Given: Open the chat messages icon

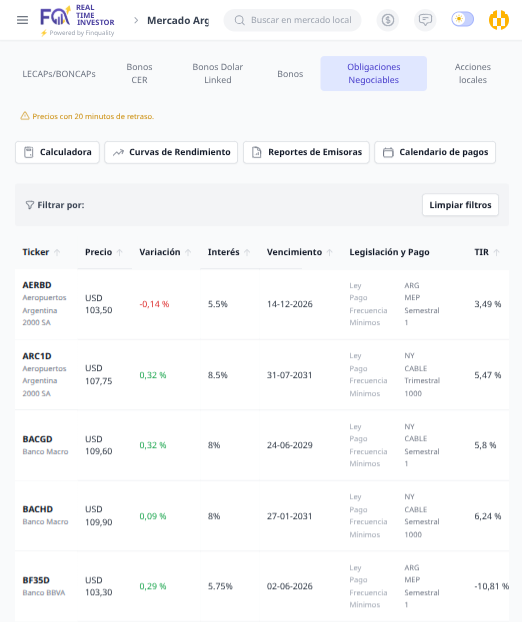Looking at the screenshot, I should 425,20.
